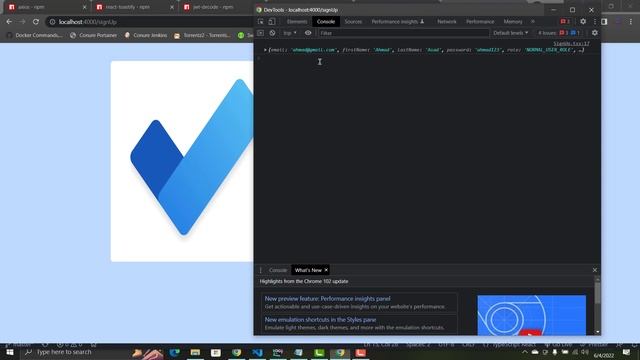Open the Conure Portainer bookmark
The width and height of the screenshot is (640, 360).
pyautogui.click(x=93, y=36)
